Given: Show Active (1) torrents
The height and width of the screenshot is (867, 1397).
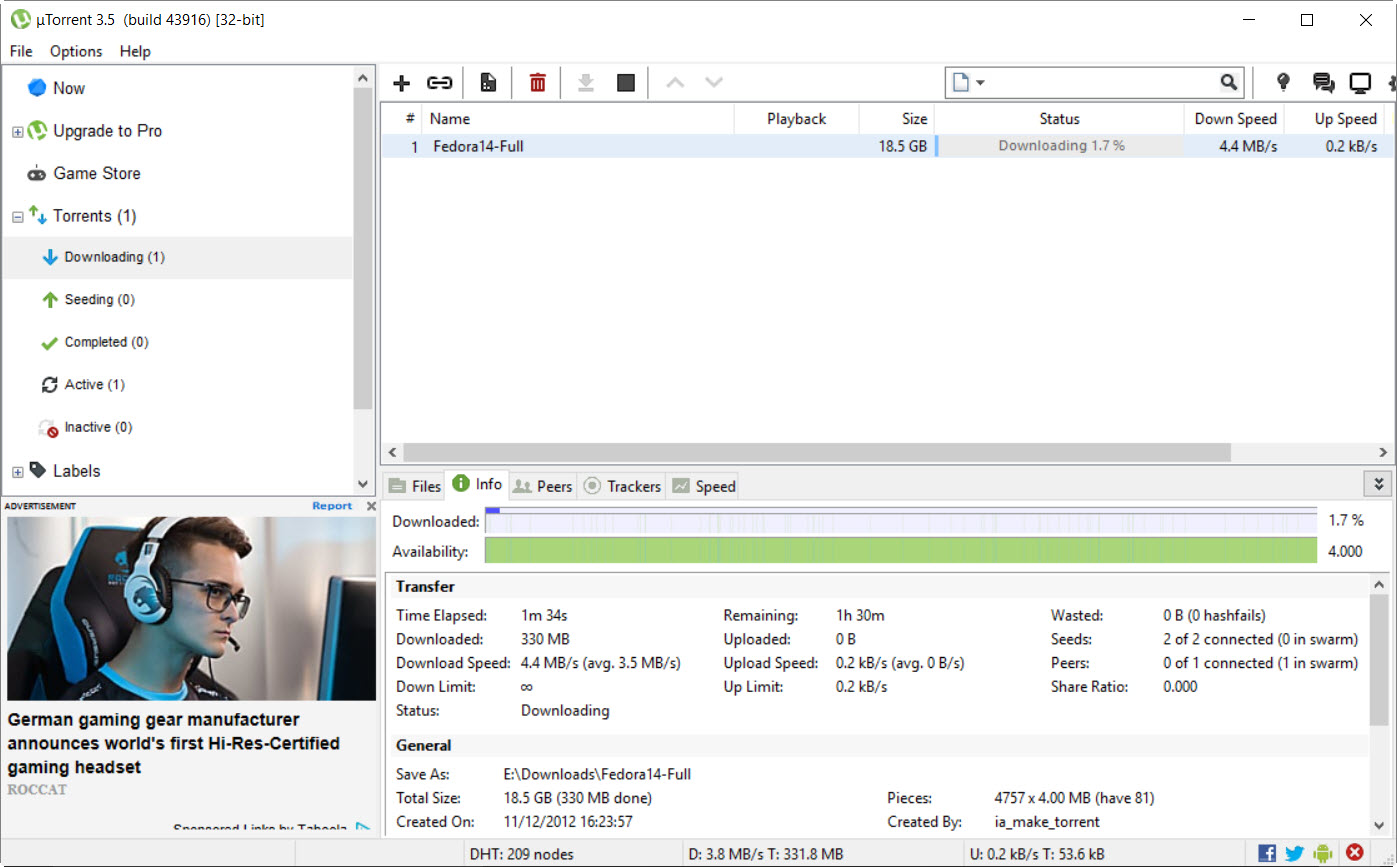Looking at the screenshot, I should point(94,385).
